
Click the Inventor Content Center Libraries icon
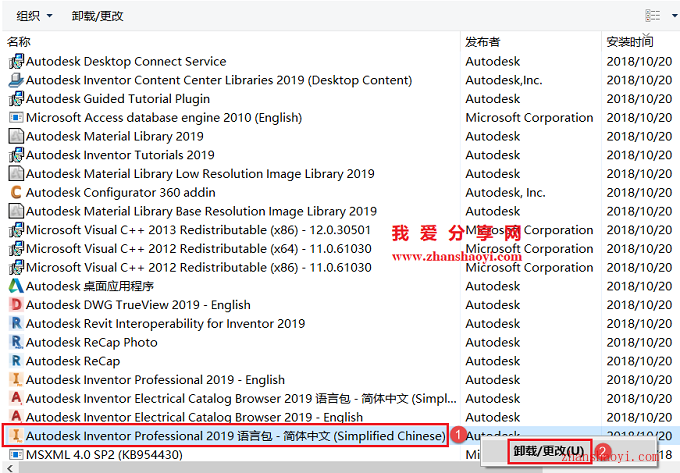point(16,80)
